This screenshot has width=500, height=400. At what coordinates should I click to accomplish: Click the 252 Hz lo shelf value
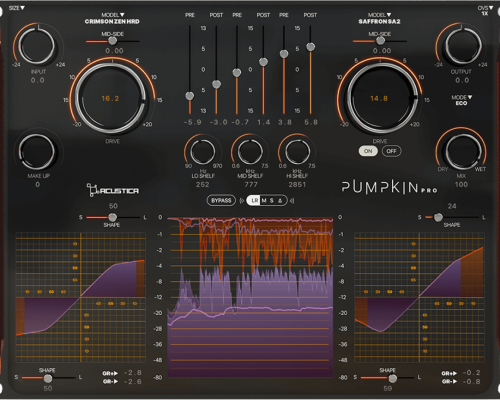[x=203, y=184]
